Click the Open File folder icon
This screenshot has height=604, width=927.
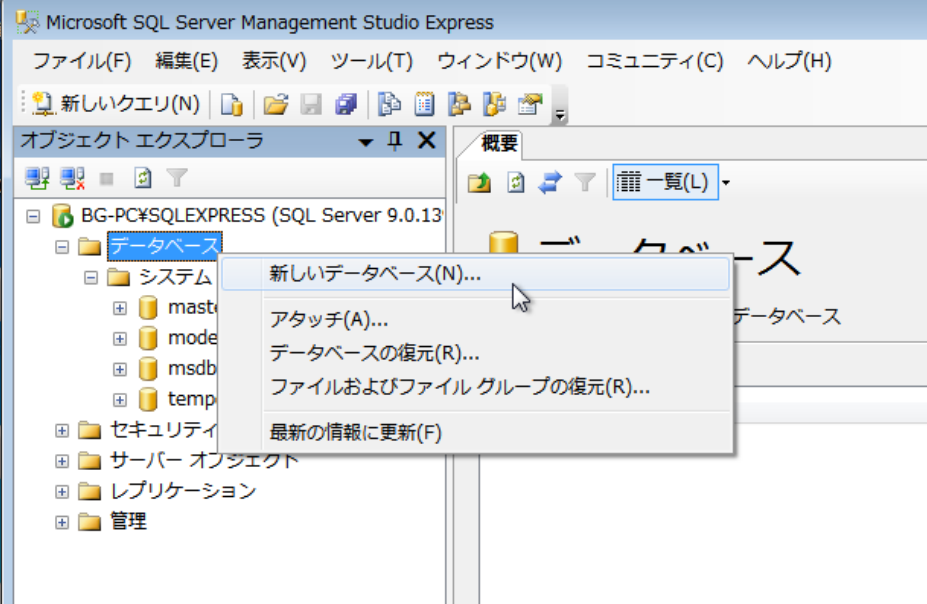tap(275, 104)
